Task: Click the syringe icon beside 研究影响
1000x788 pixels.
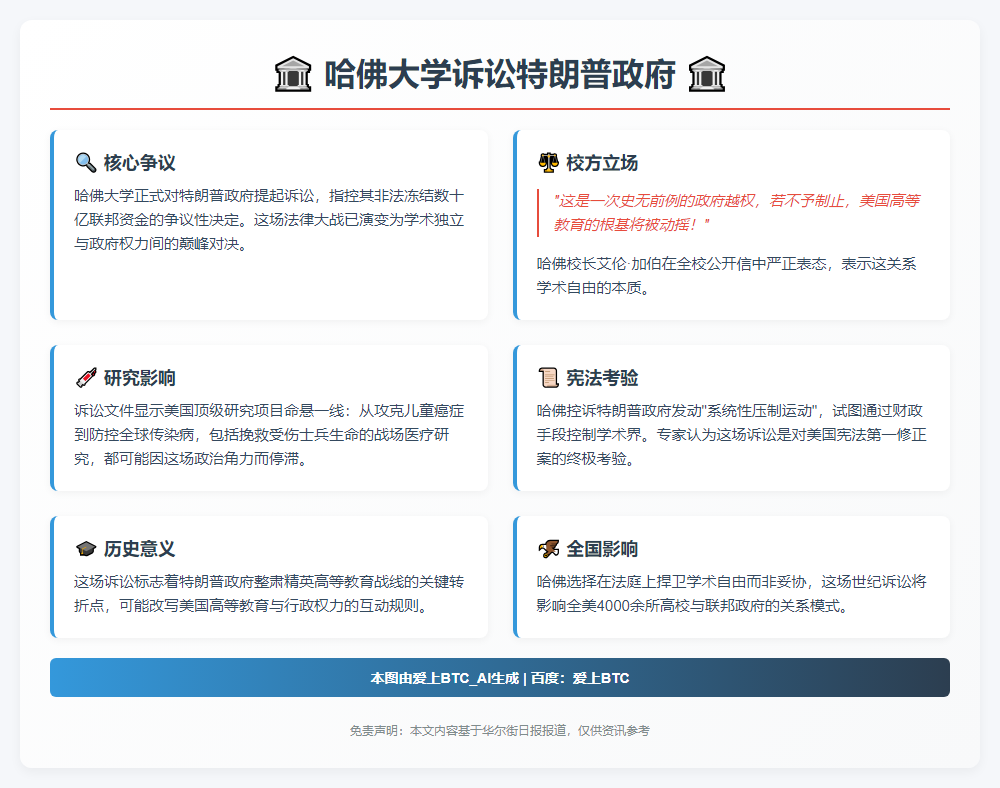Action: click(x=85, y=377)
